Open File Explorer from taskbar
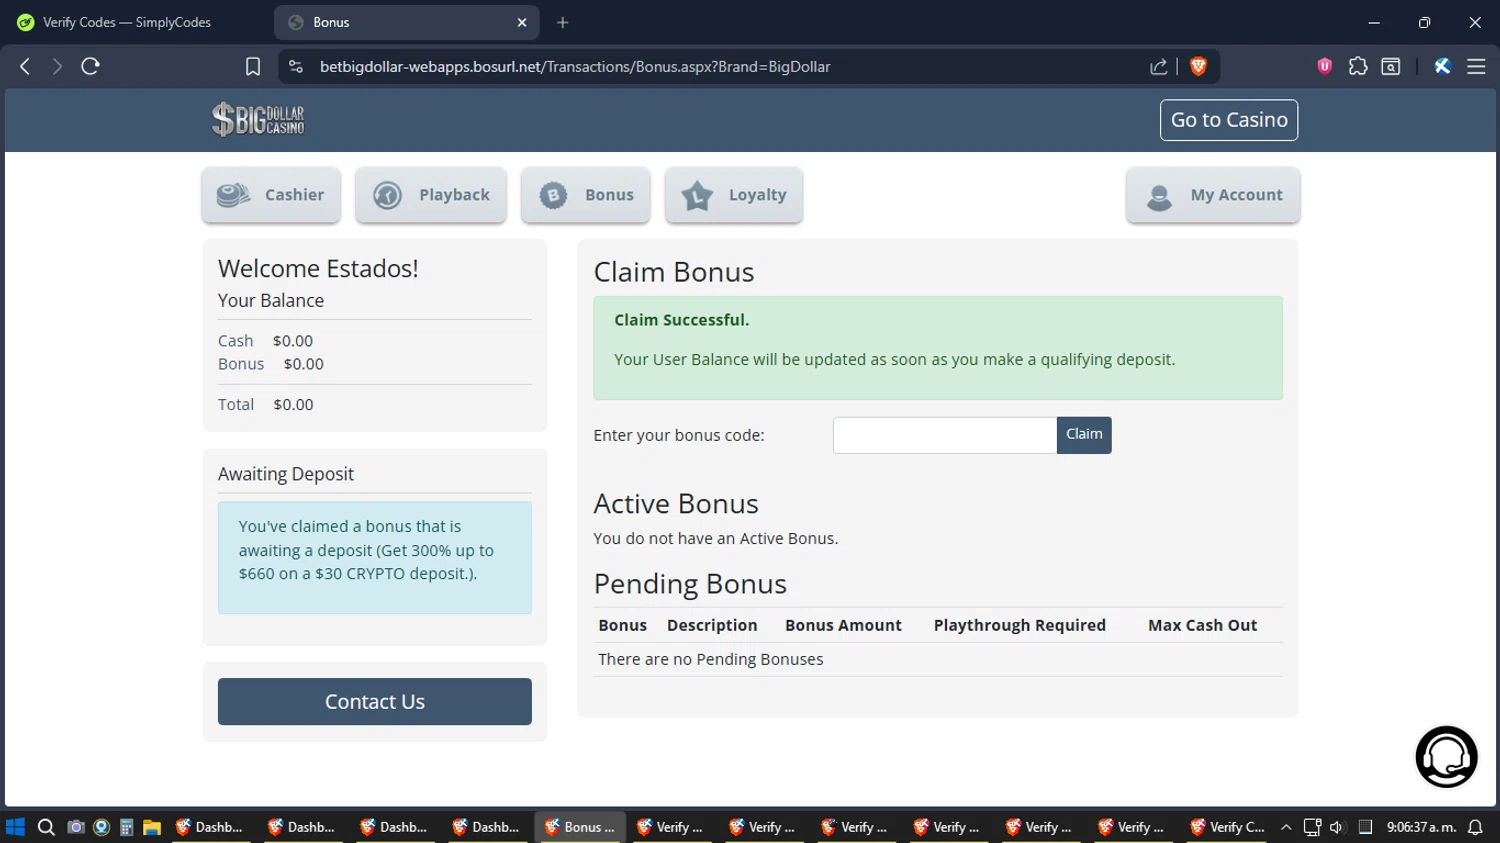 (152, 827)
